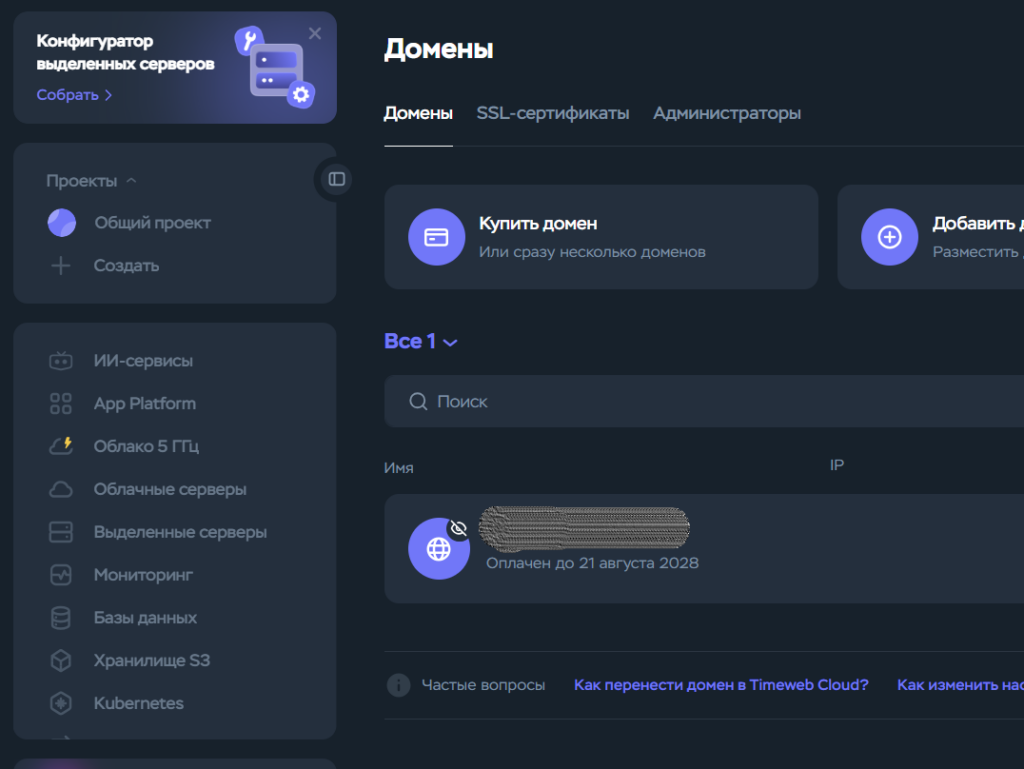Open Мониторинг menu item

click(143, 574)
